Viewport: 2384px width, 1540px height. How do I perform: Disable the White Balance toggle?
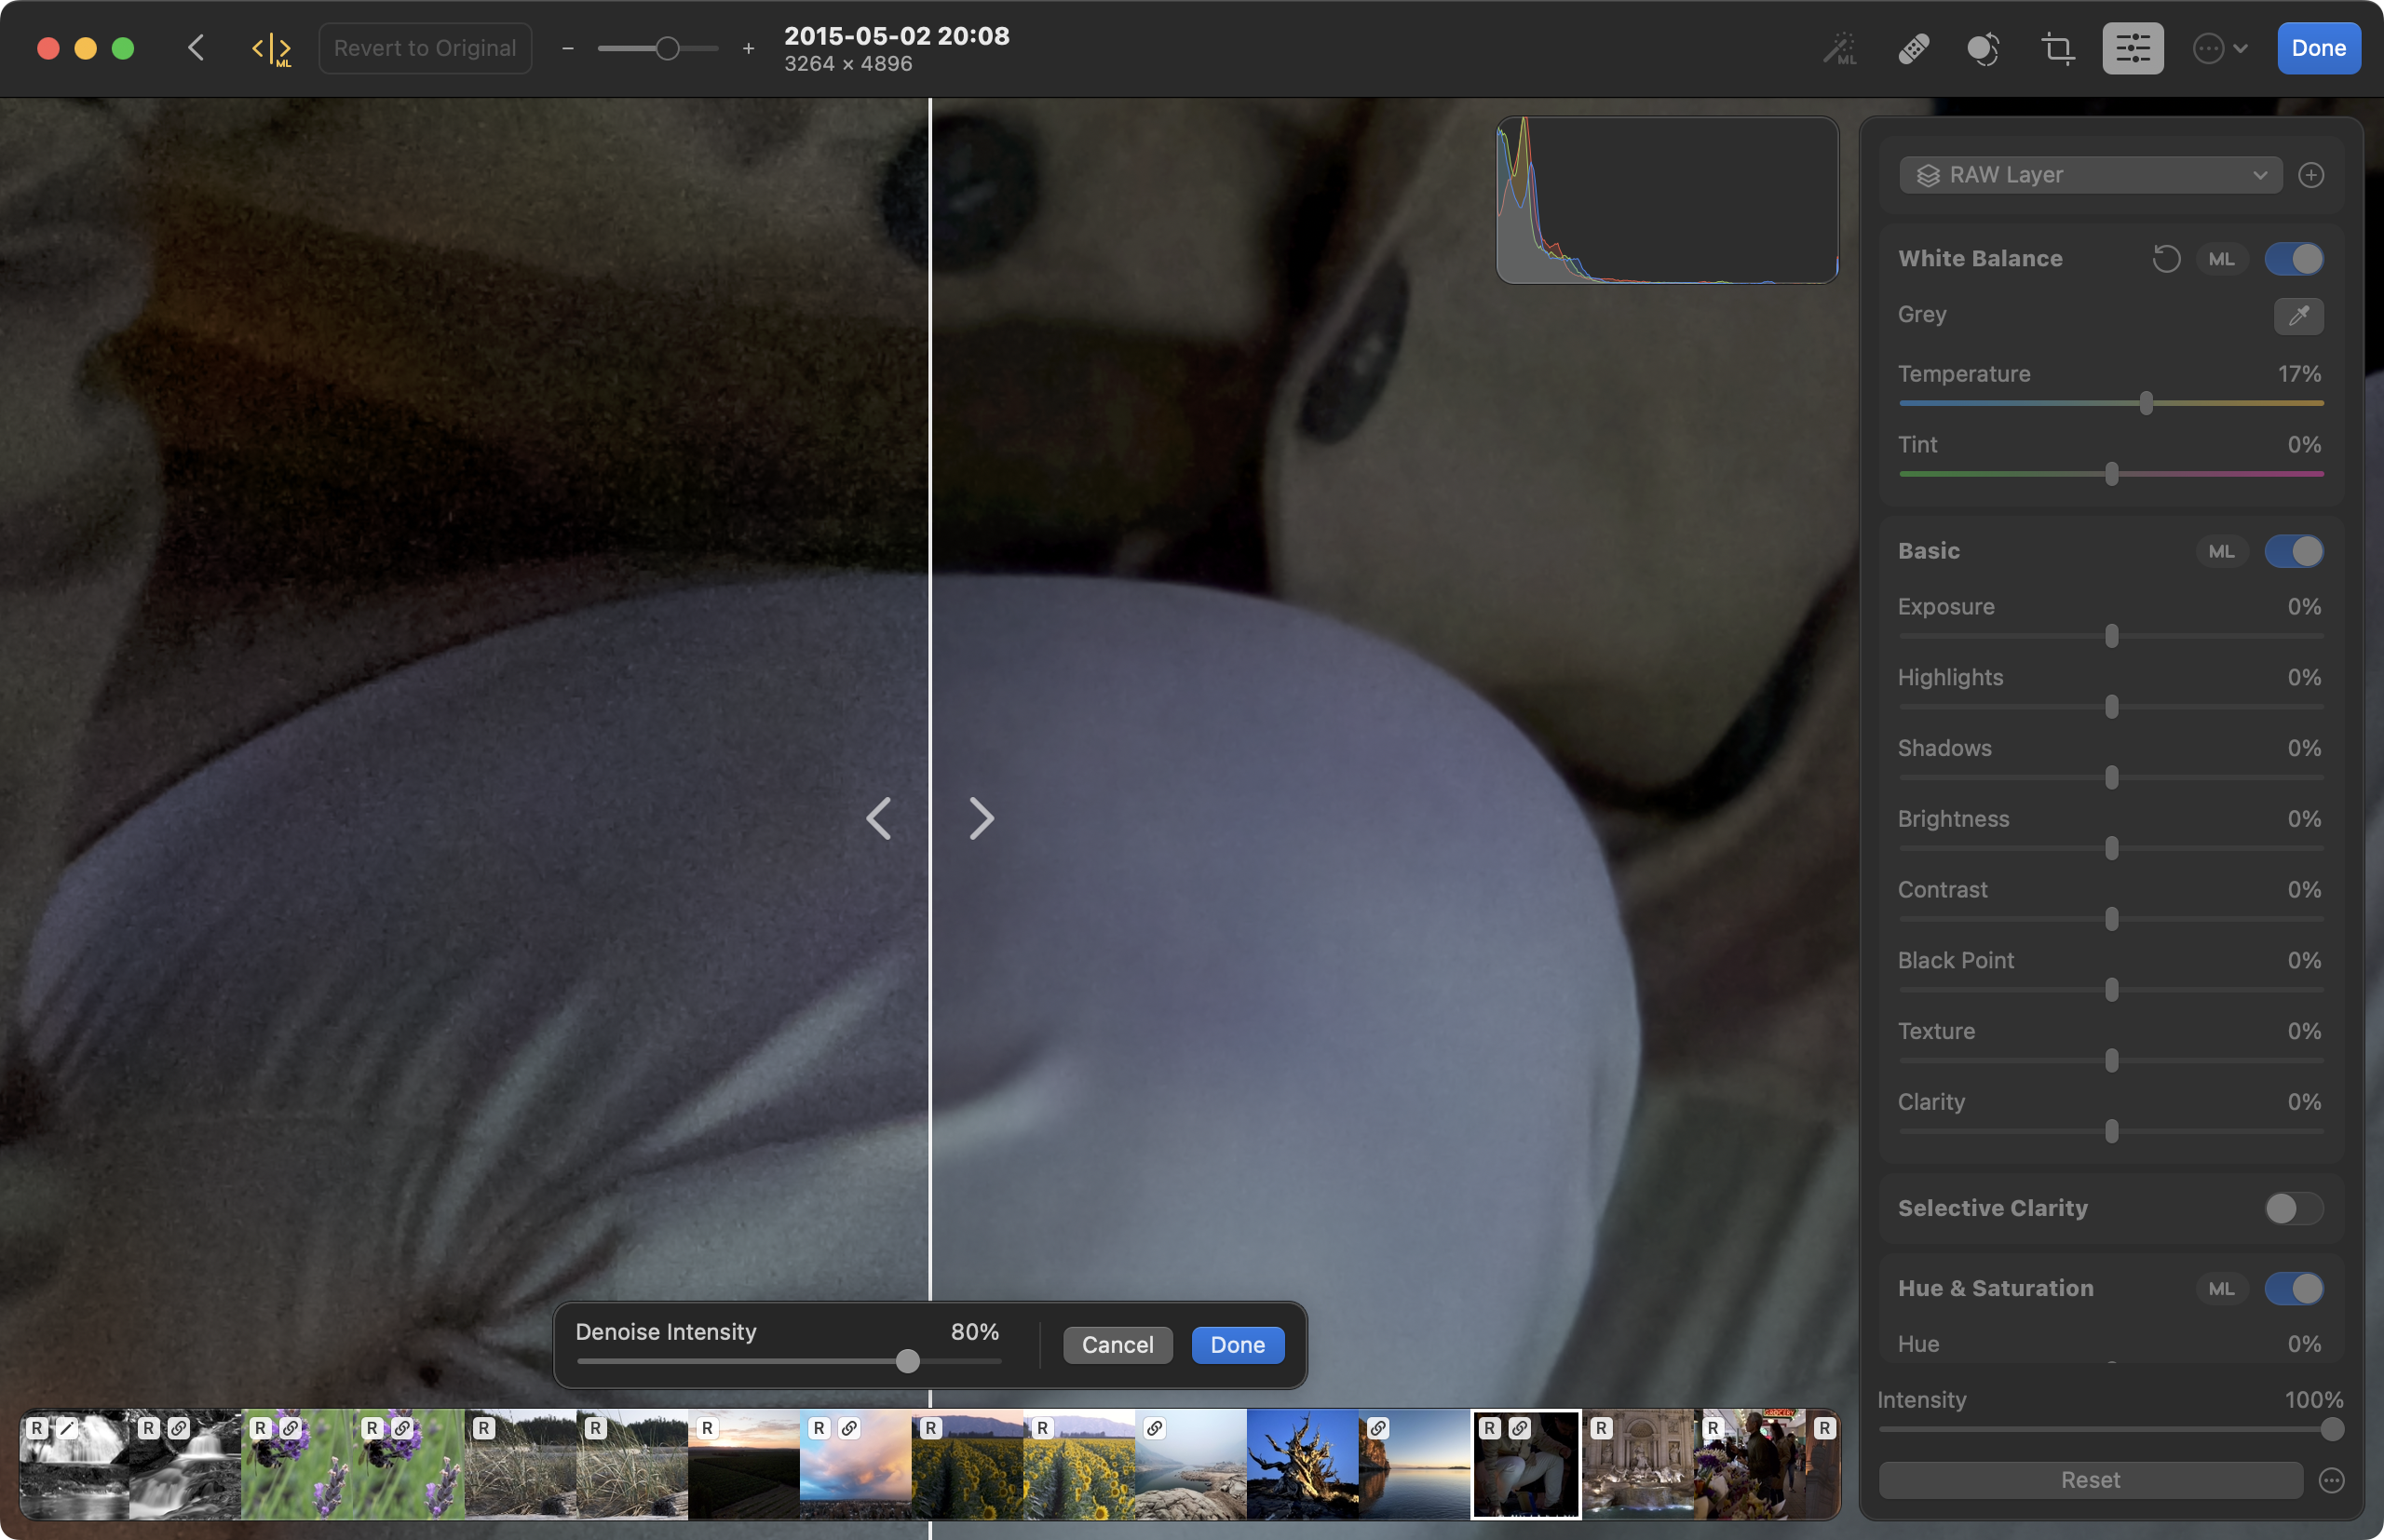2293,259
